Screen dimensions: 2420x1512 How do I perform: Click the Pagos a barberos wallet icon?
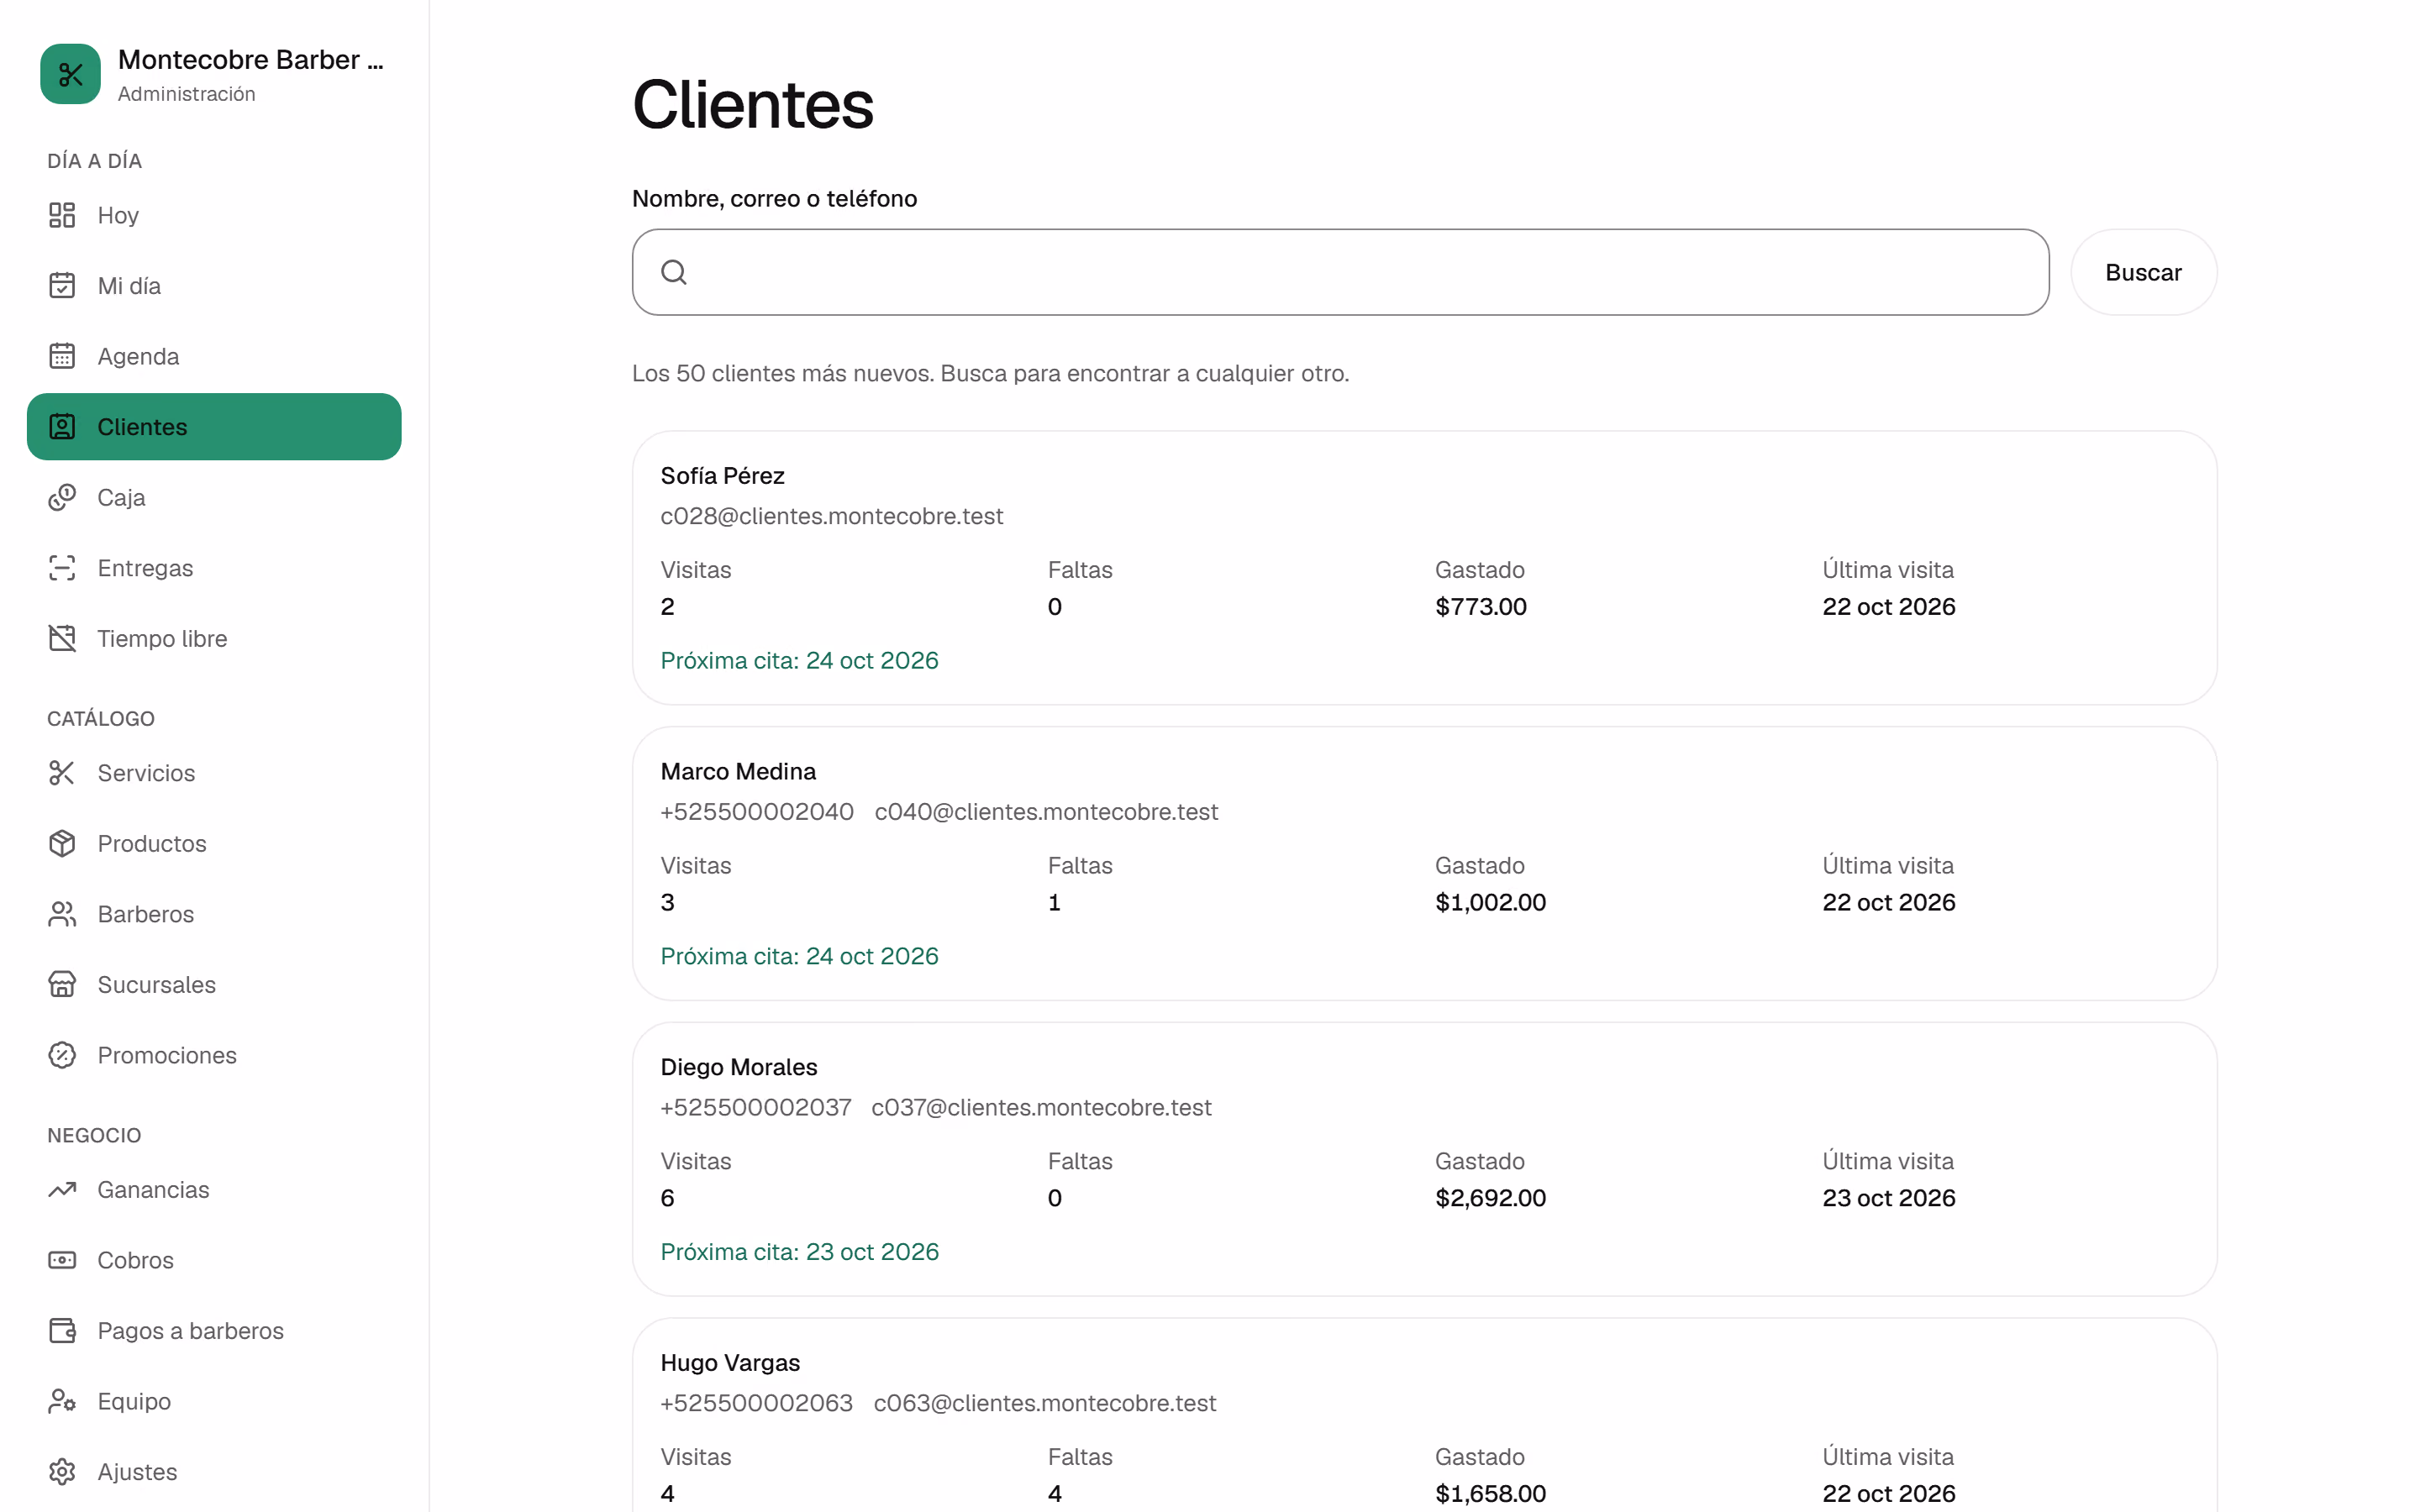point(62,1330)
